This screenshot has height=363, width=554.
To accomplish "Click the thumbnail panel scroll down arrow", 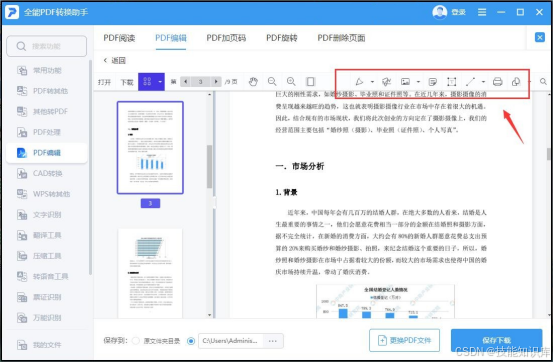I will pos(210,315).
